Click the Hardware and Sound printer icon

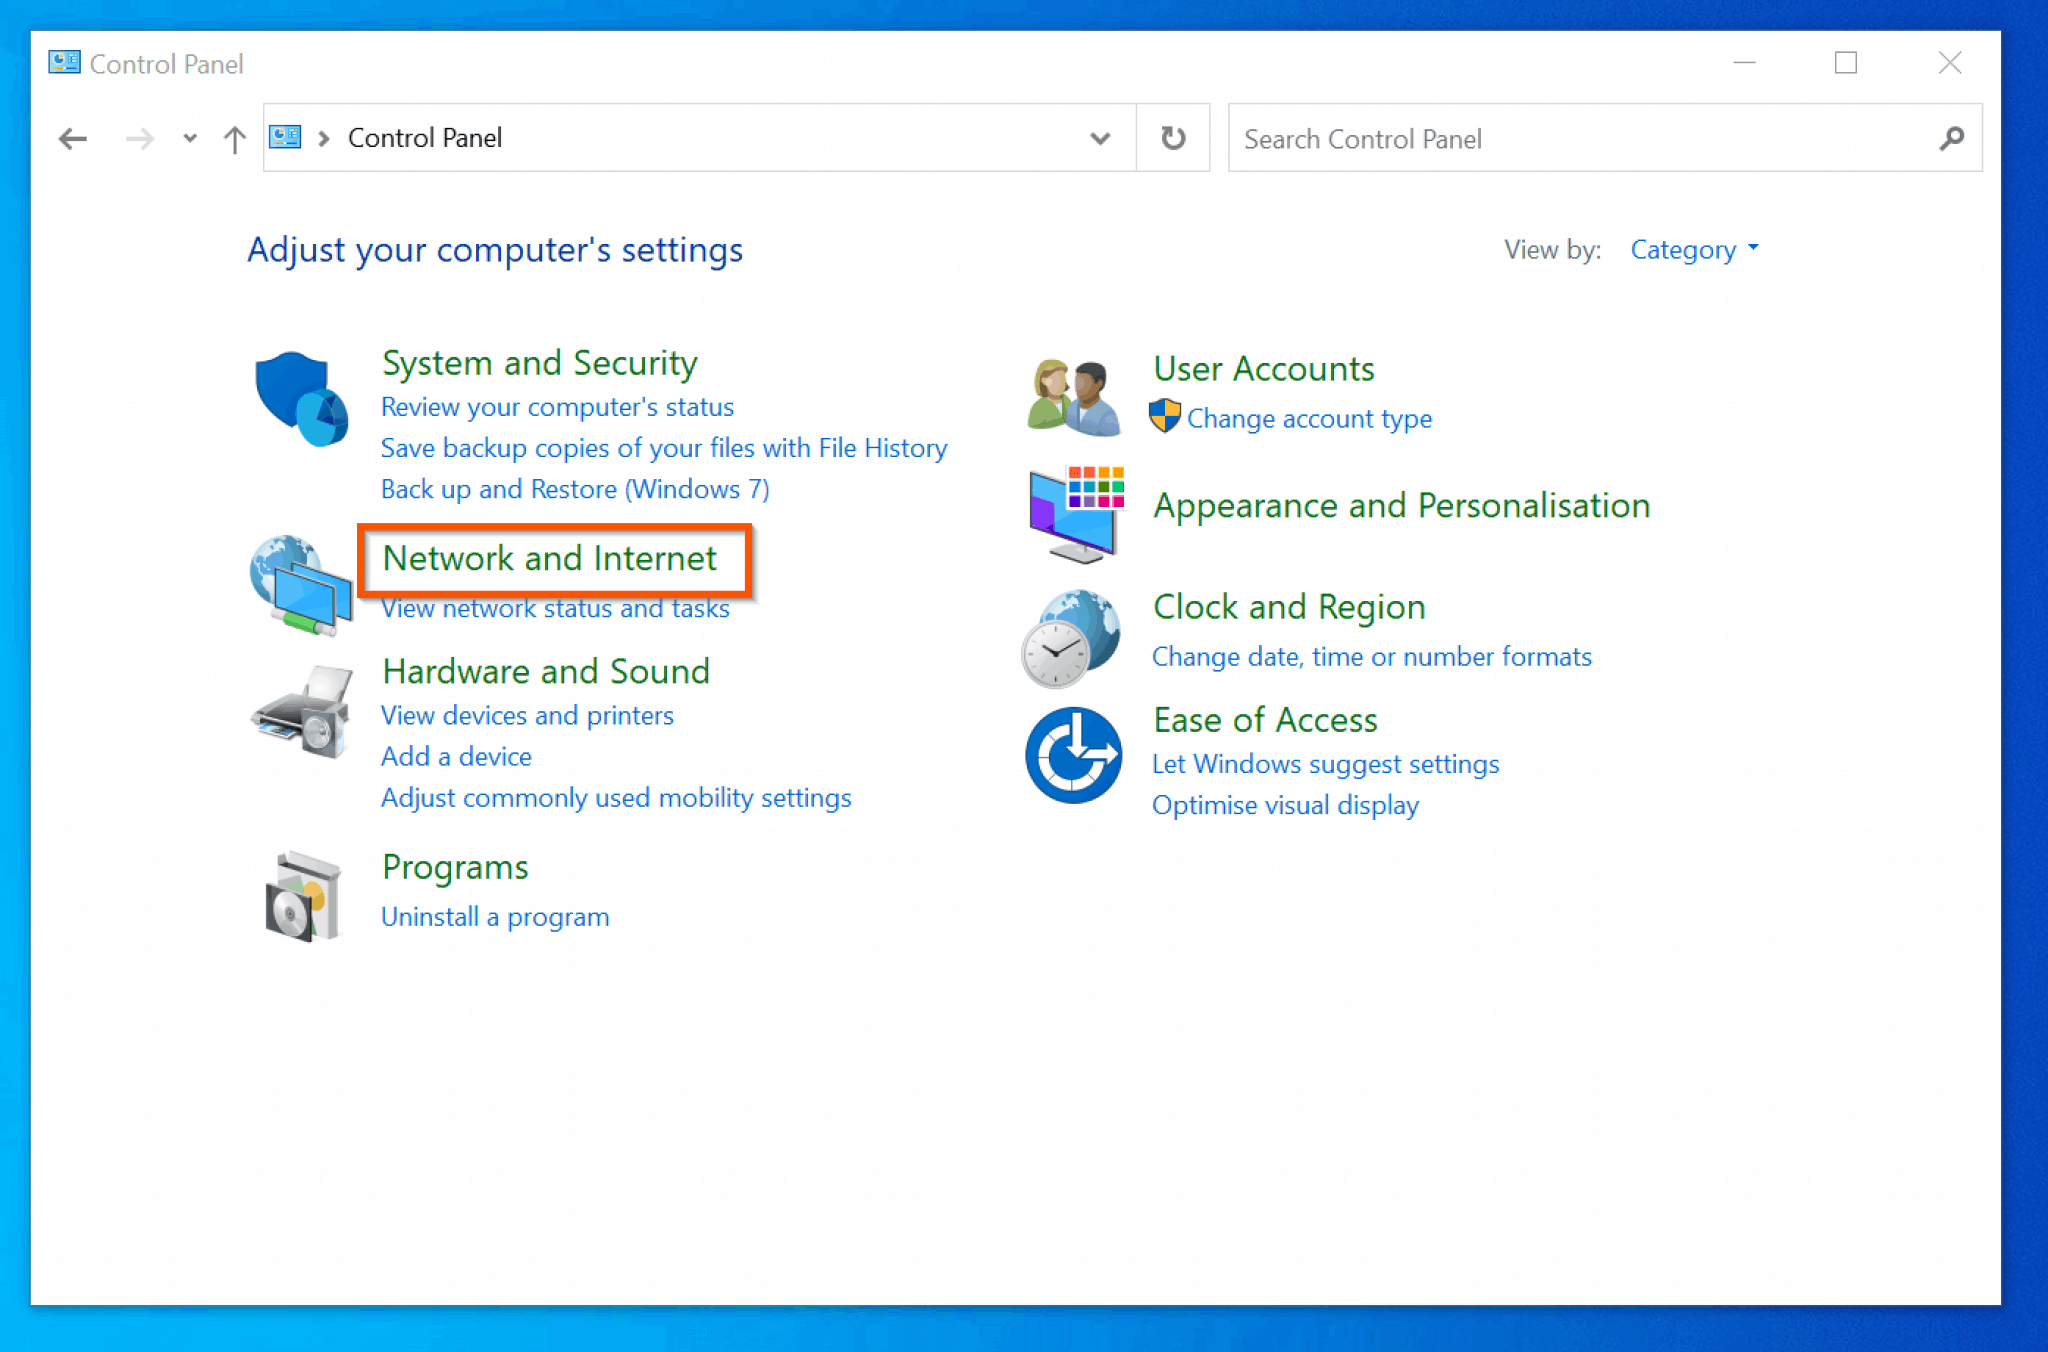(x=300, y=712)
